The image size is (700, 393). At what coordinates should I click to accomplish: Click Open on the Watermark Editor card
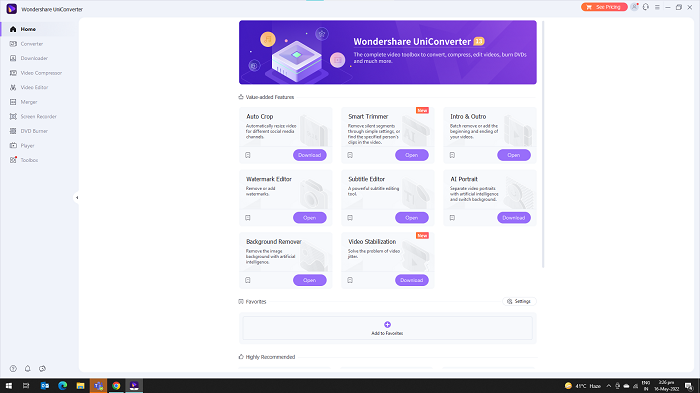[x=310, y=217]
